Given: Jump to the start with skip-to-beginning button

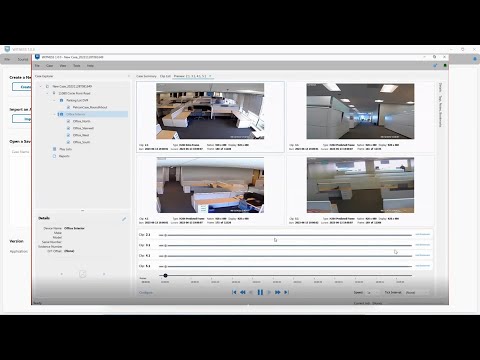Looking at the screenshot, I should (234, 292).
